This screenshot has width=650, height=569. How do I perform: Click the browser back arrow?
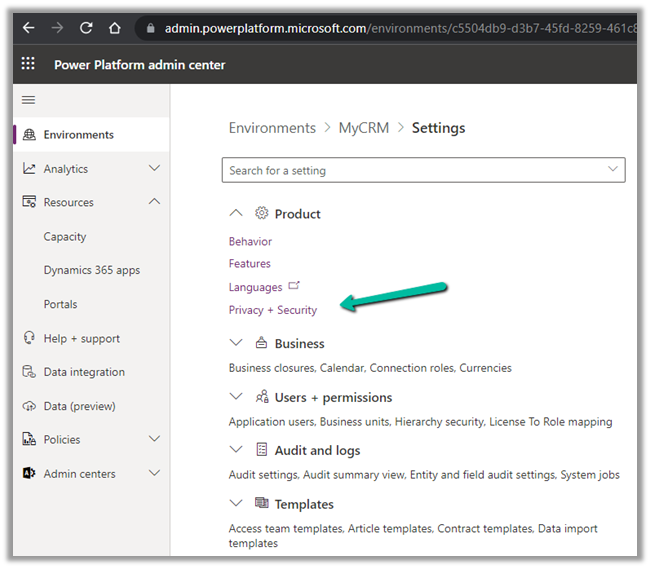28,28
